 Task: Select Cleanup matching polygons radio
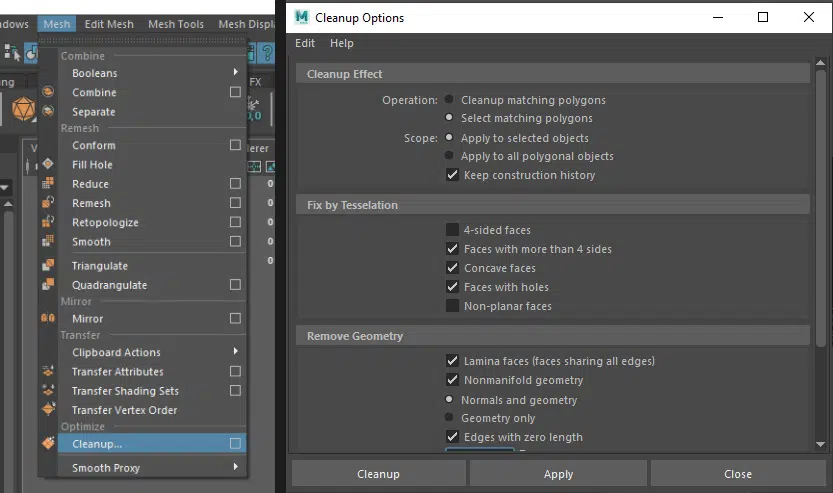[x=449, y=99]
